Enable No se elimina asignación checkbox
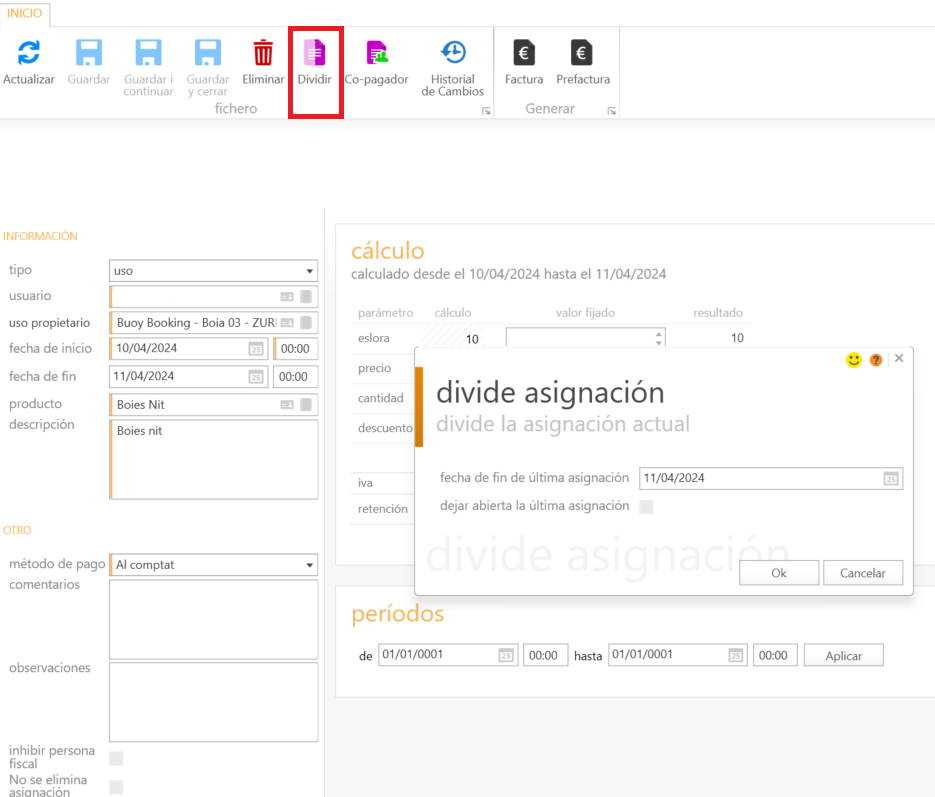This screenshot has height=797, width=935. tap(116, 787)
